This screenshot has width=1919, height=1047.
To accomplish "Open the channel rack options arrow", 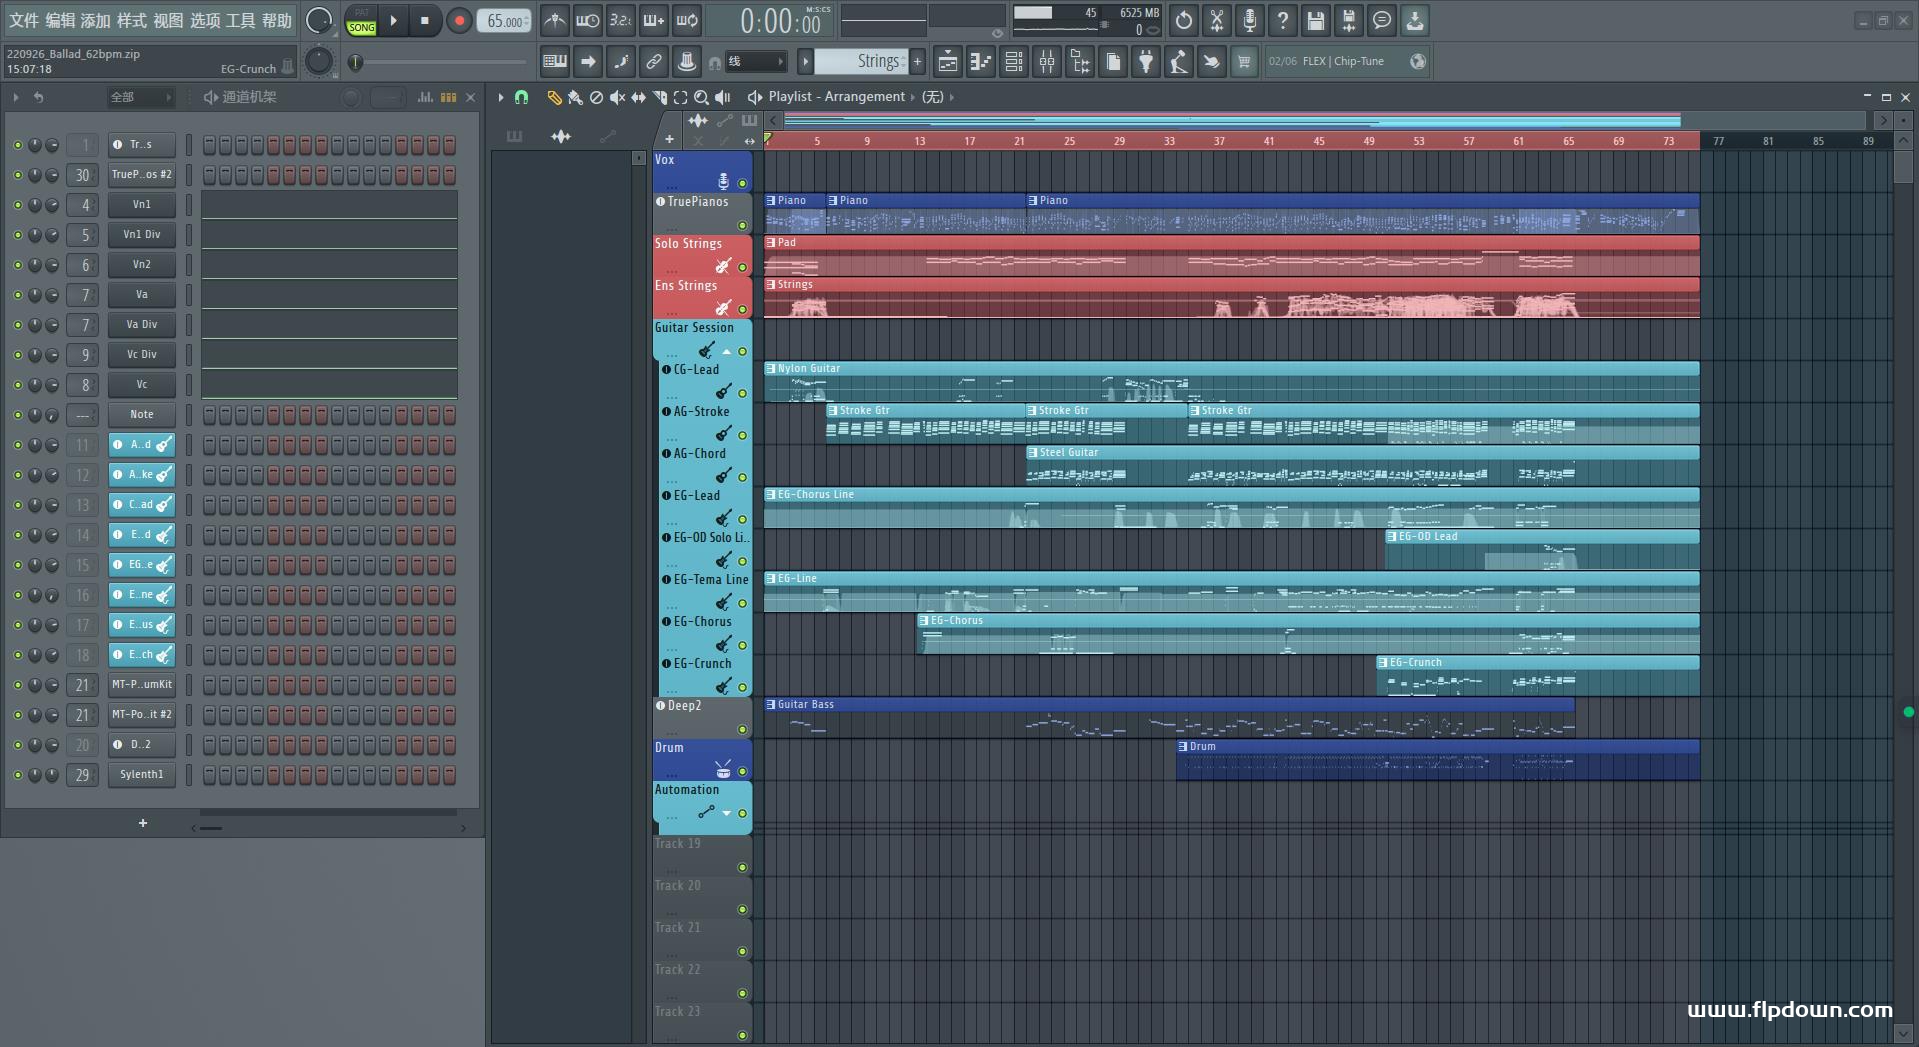I will (x=16, y=97).
